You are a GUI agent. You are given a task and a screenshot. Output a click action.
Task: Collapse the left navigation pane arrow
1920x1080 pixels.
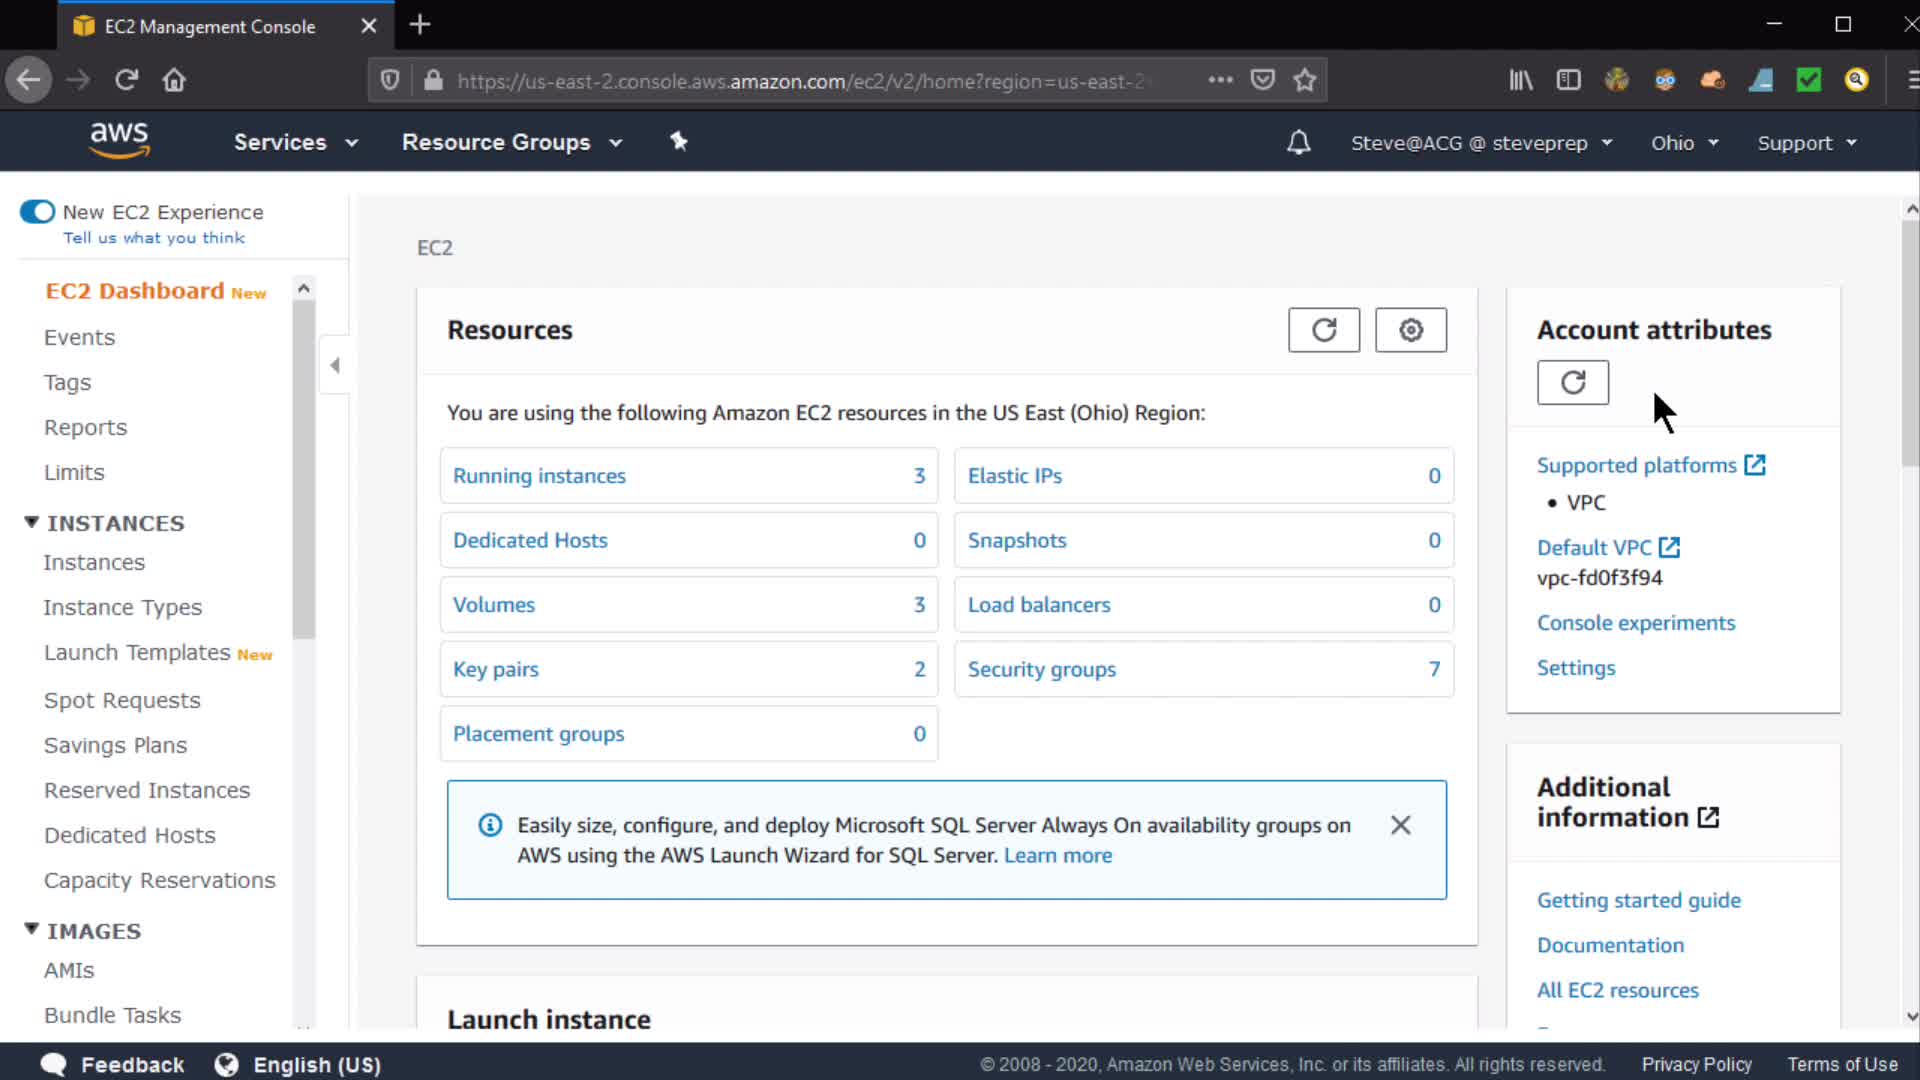[x=335, y=365]
